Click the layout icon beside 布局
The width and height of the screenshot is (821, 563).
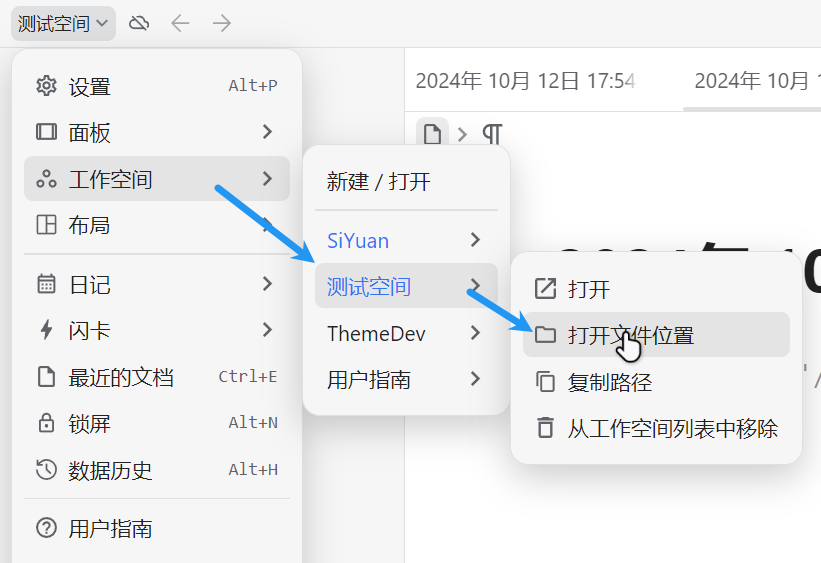pyautogui.click(x=46, y=225)
